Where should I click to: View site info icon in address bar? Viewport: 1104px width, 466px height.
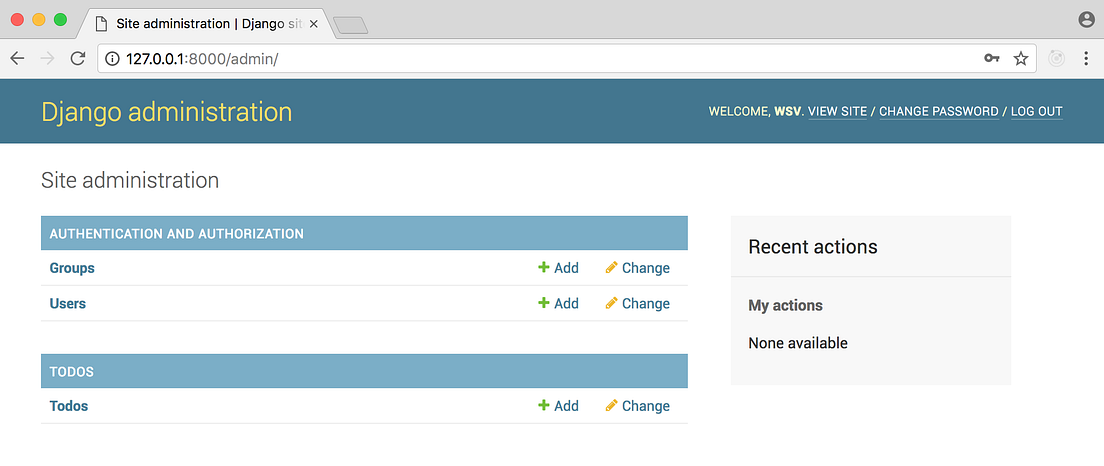112,59
